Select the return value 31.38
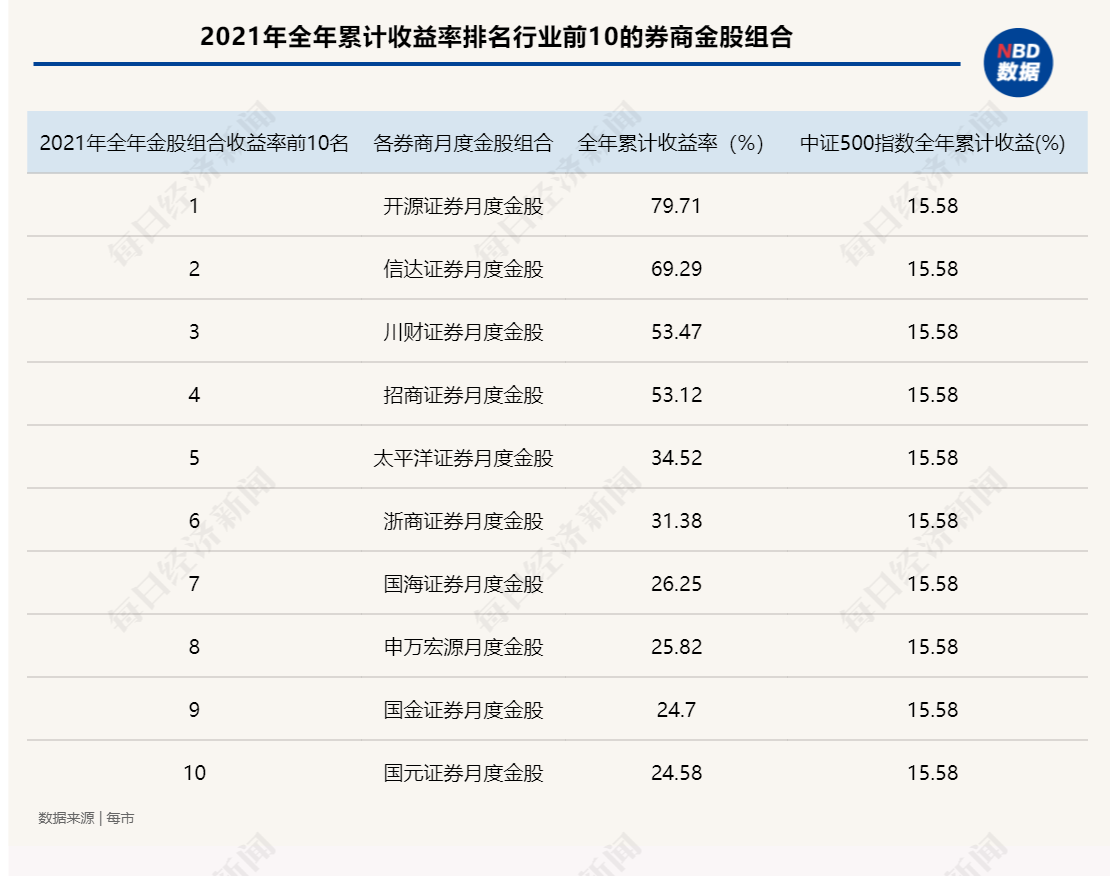1110x876 pixels. tap(676, 521)
